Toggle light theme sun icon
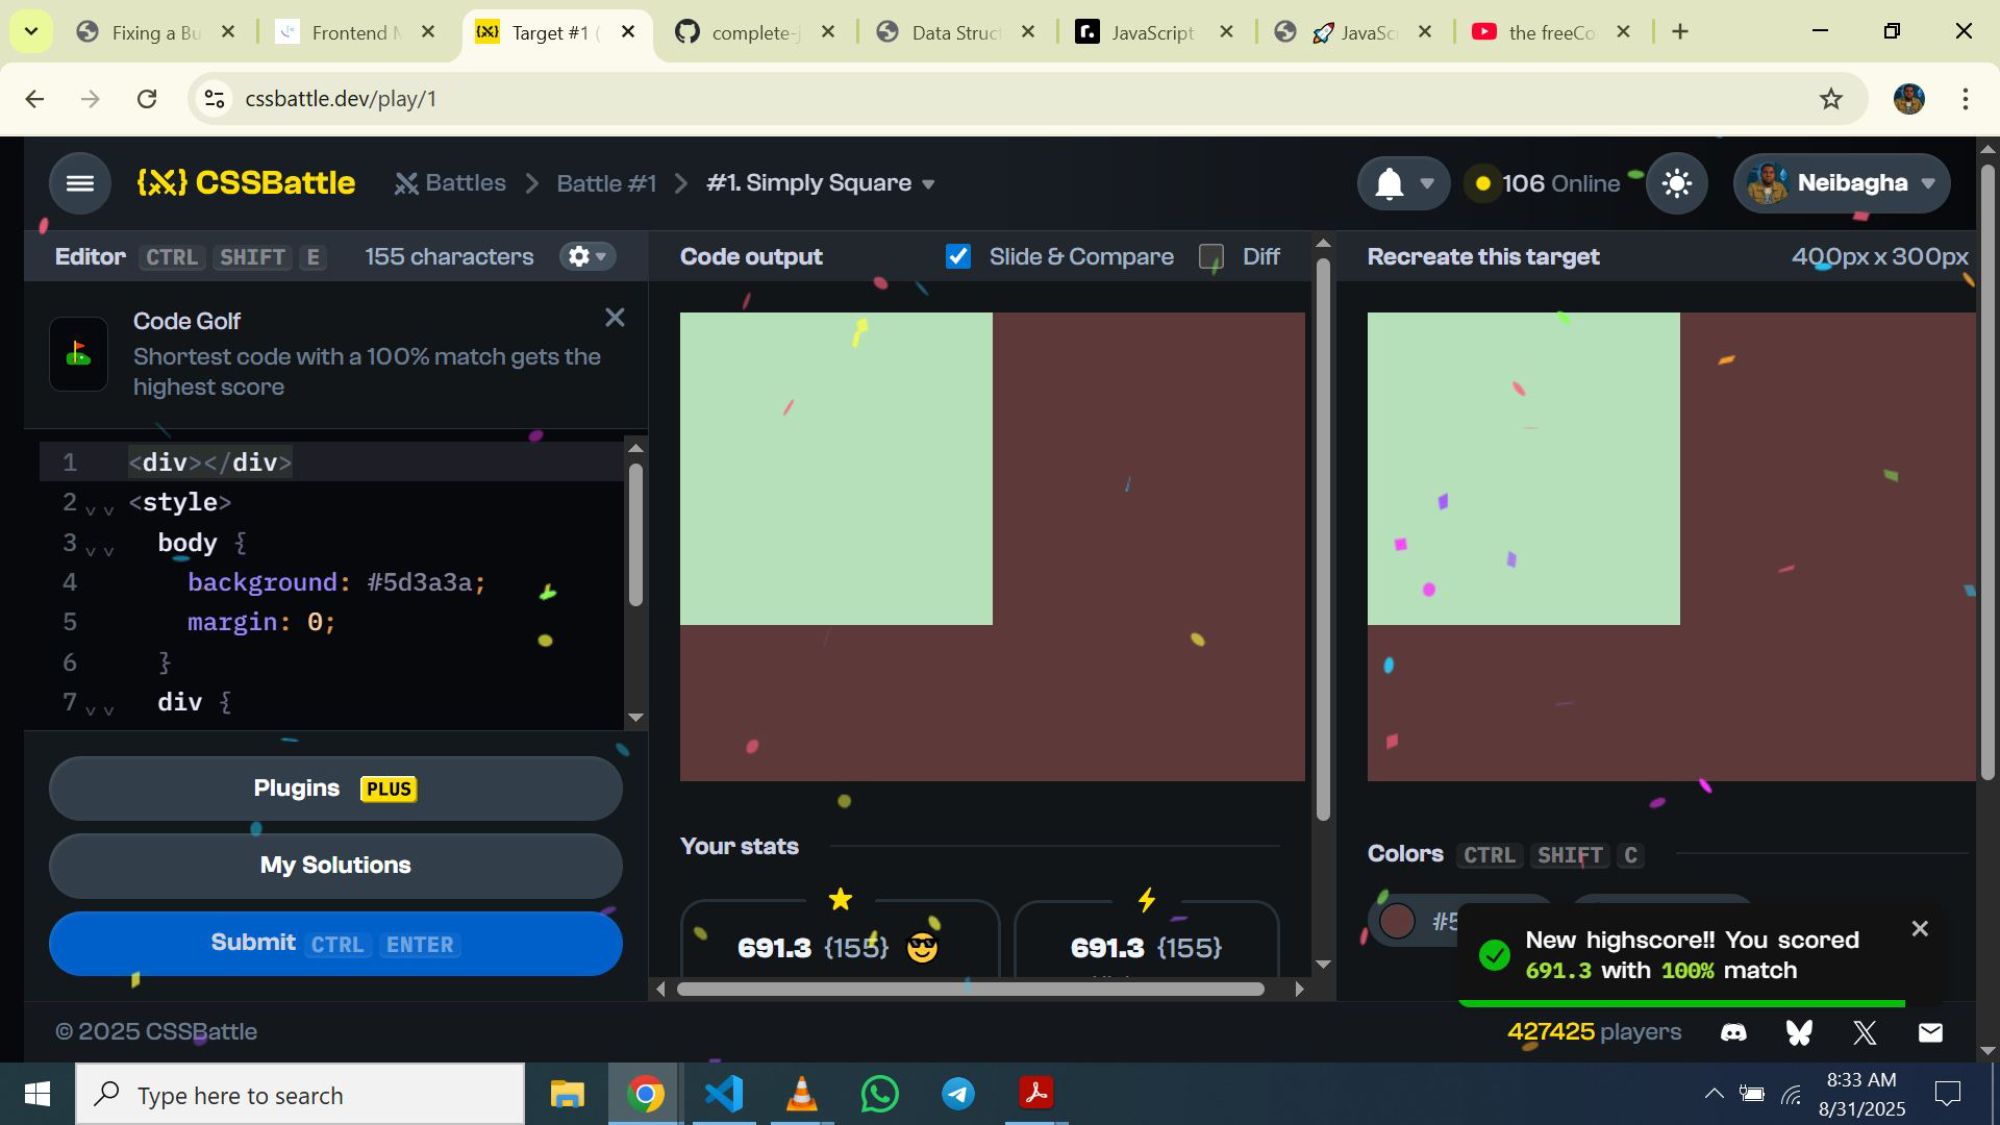The image size is (2000, 1125). [x=1676, y=184]
